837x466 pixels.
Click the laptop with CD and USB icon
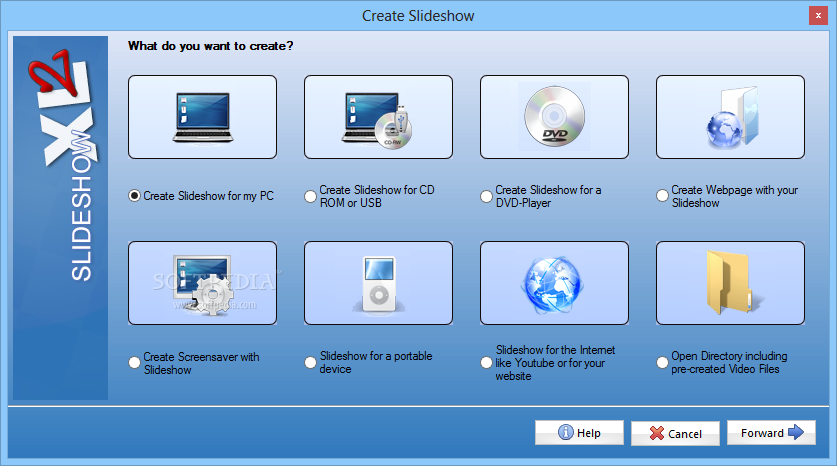pyautogui.click(x=378, y=117)
